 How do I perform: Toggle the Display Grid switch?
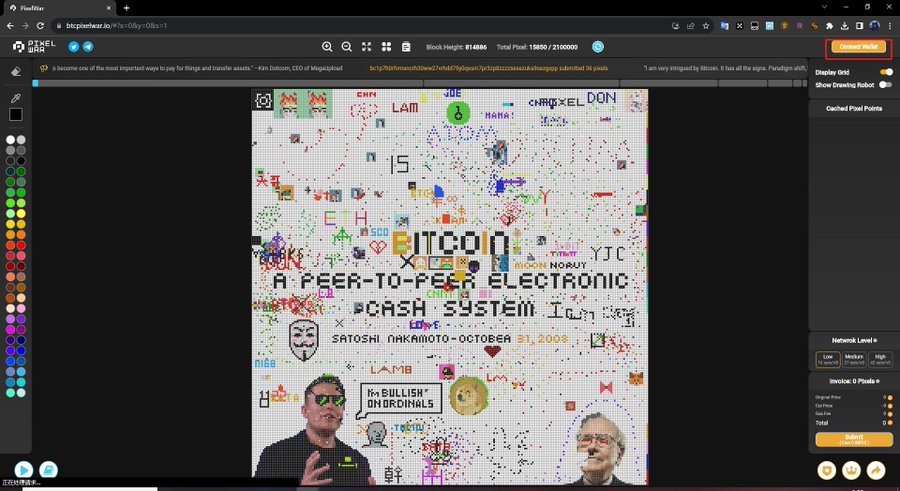(x=885, y=72)
